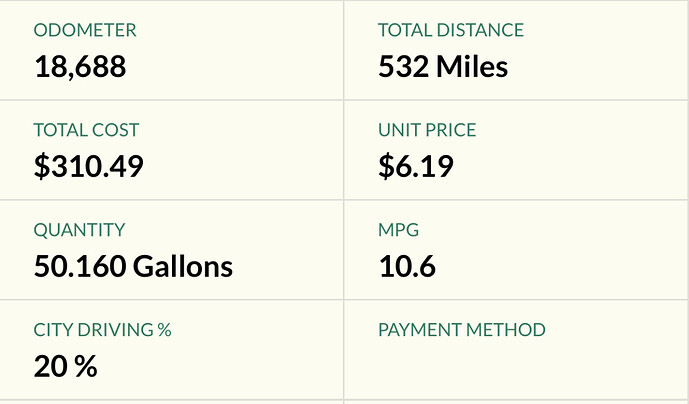Image resolution: width=689 pixels, height=404 pixels.
Task: Select the TOTAL COST label
Action: (x=86, y=130)
